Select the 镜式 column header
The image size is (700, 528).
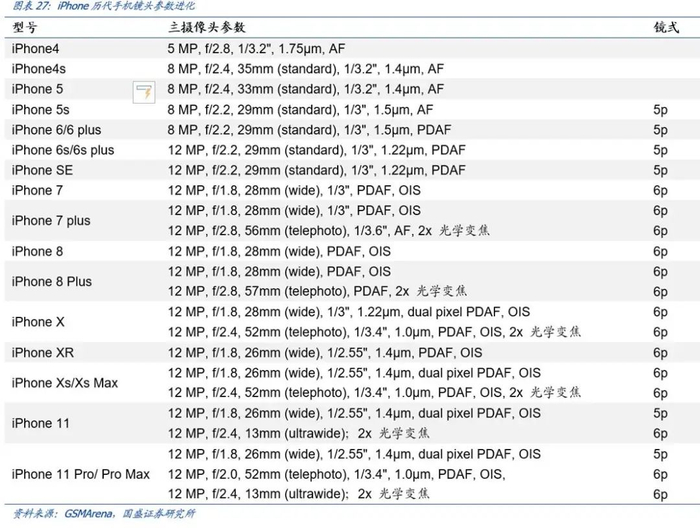666,28
